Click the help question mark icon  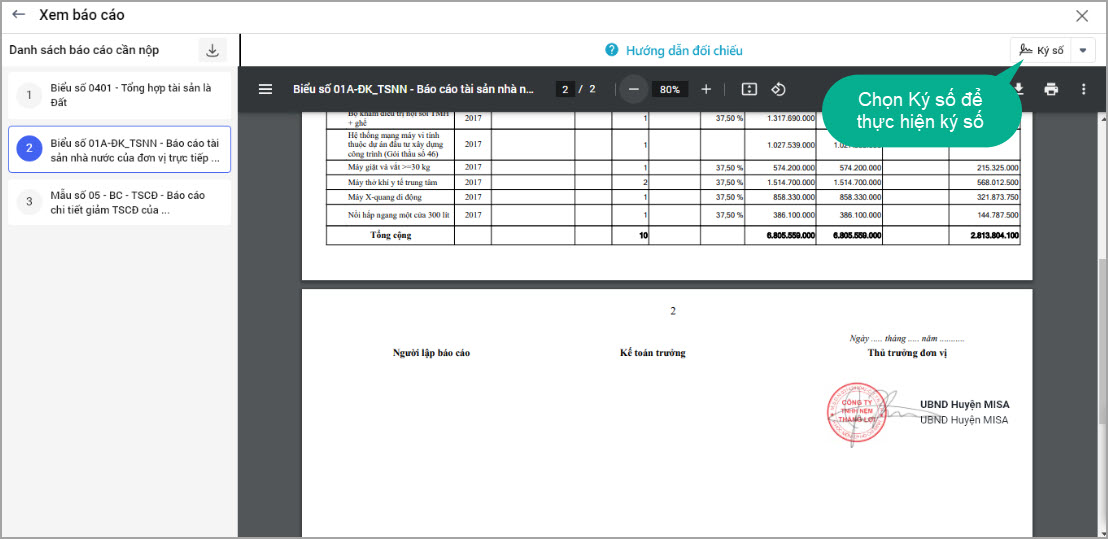tap(612, 50)
